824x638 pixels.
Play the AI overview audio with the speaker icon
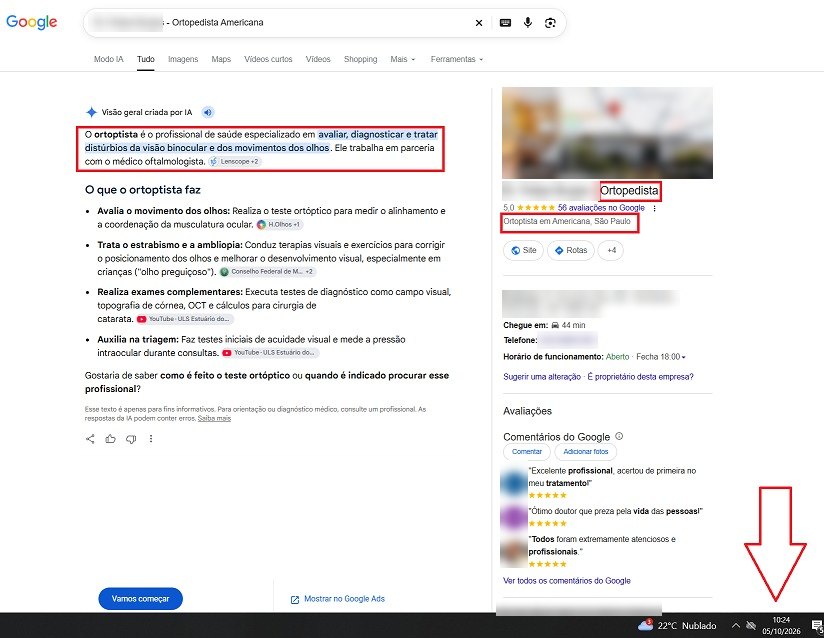tap(208, 112)
